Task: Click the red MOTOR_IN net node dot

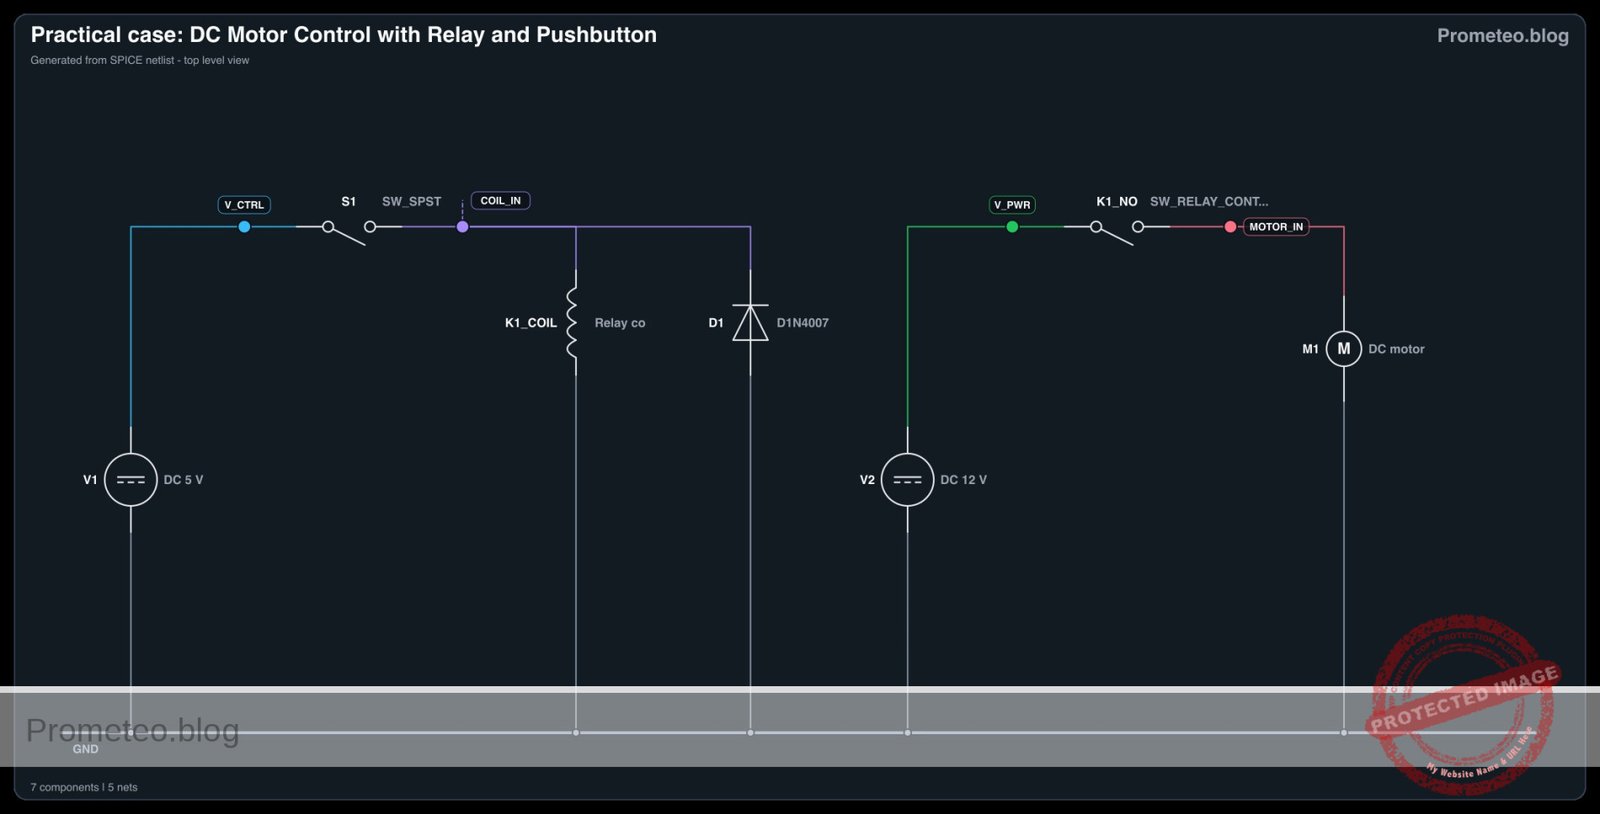Action: click(1230, 227)
